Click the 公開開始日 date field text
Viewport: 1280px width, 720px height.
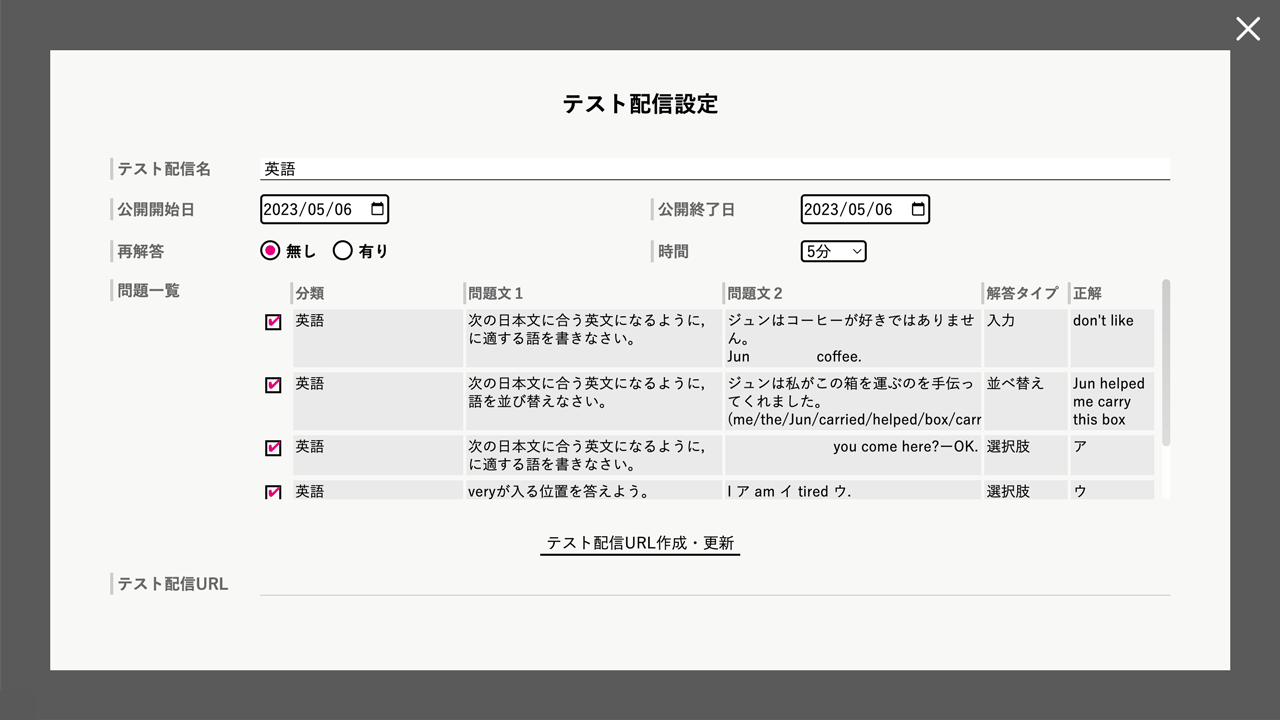pyautogui.click(x=308, y=209)
